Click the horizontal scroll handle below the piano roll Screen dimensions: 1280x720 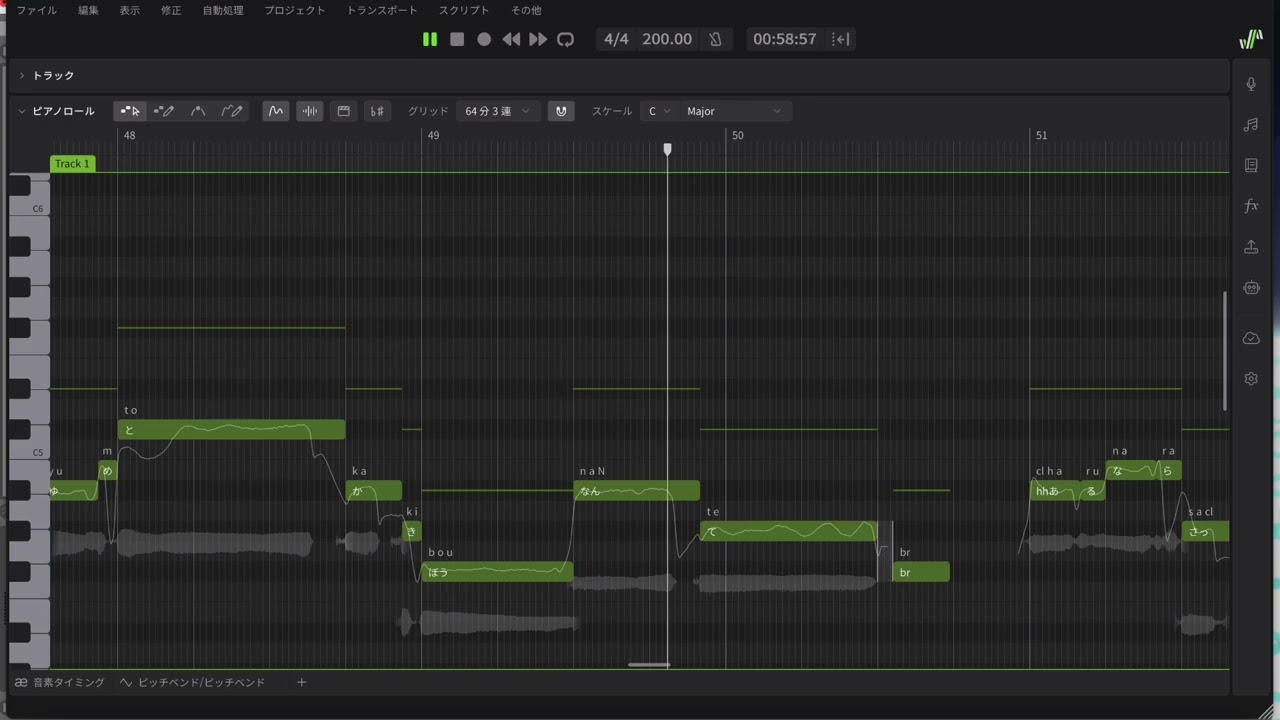[x=649, y=665]
